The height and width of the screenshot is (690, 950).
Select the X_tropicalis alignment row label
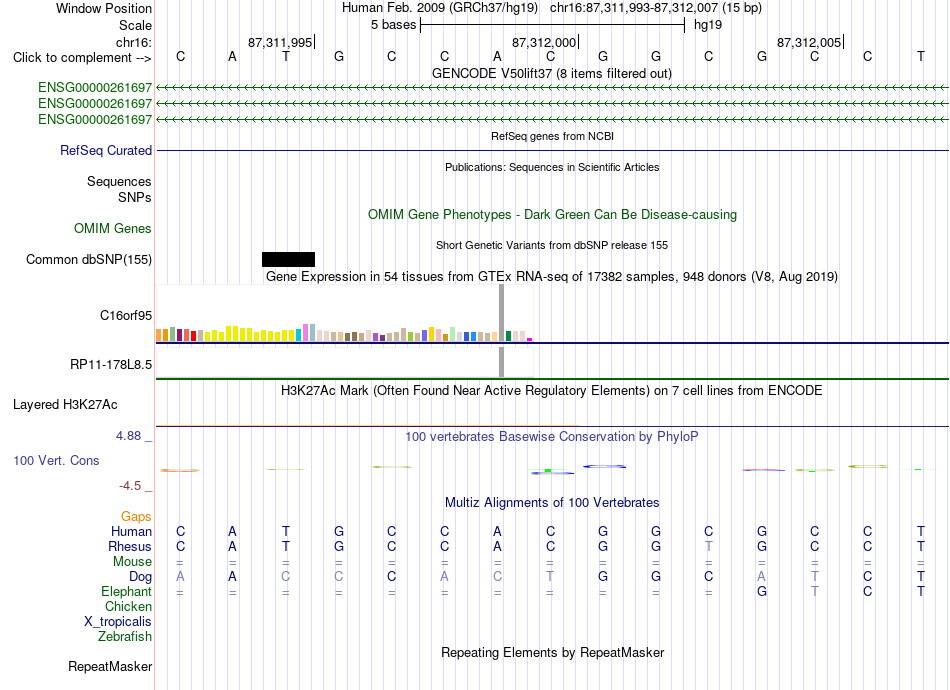[118, 622]
